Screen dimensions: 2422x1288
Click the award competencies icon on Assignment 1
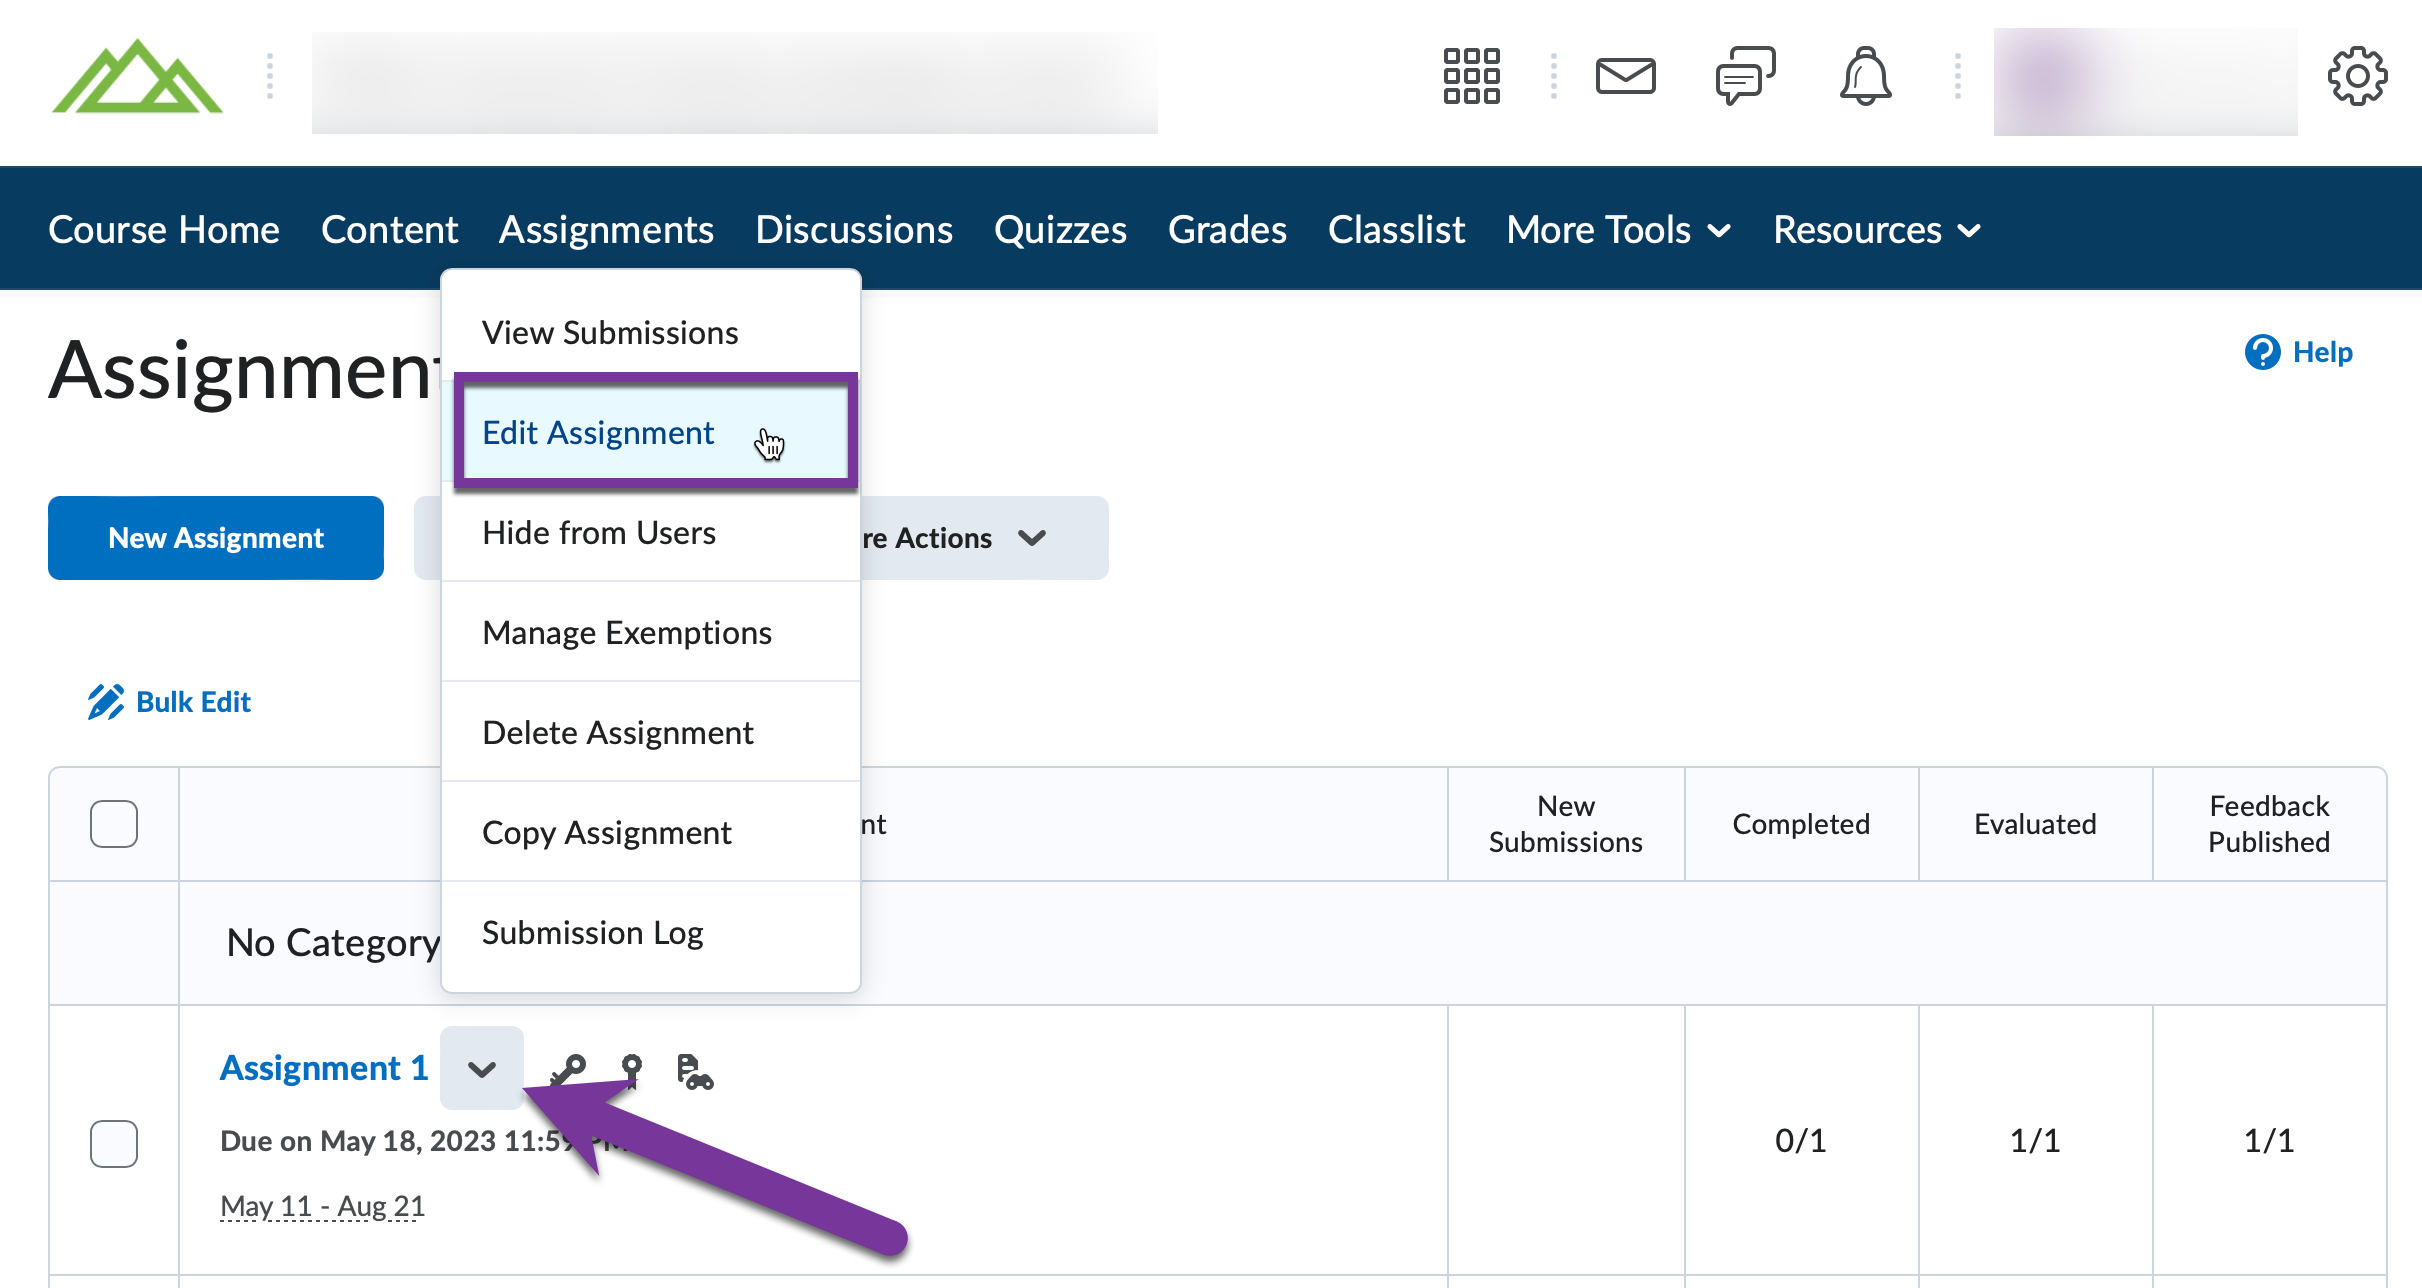pyautogui.click(x=632, y=1069)
